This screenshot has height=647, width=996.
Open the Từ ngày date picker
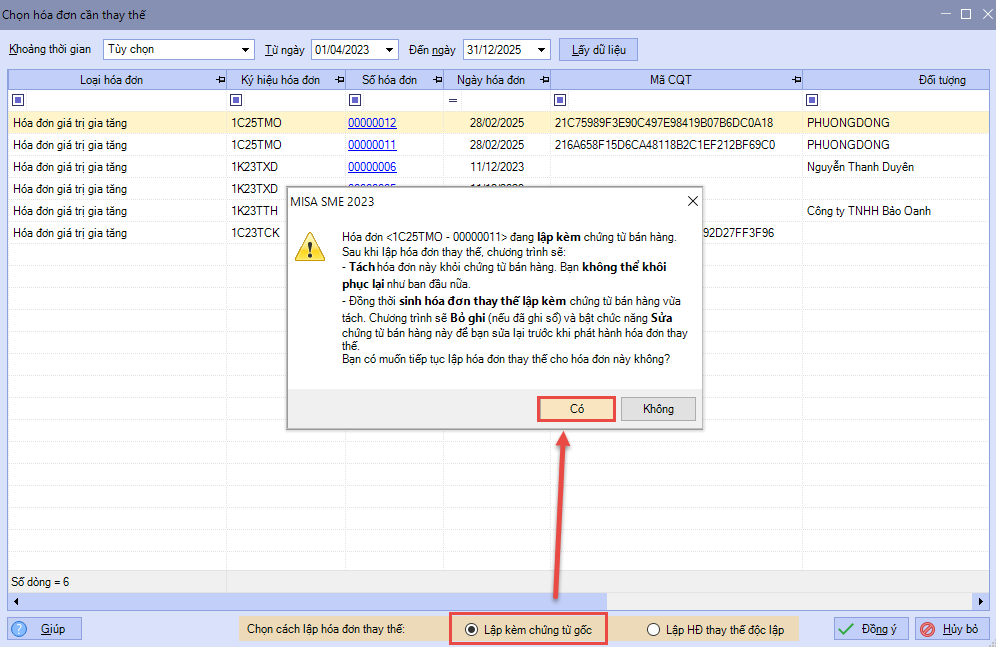point(389,49)
